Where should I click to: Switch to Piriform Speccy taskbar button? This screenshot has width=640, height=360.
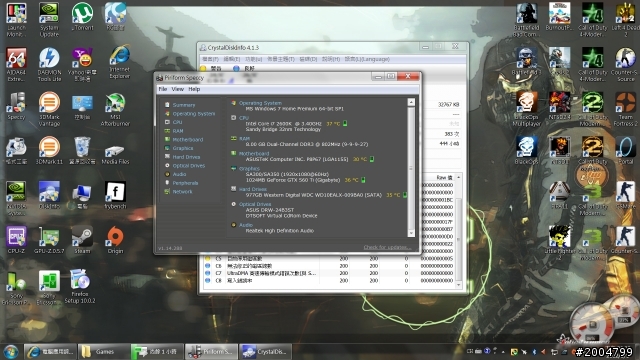[x=210, y=351]
